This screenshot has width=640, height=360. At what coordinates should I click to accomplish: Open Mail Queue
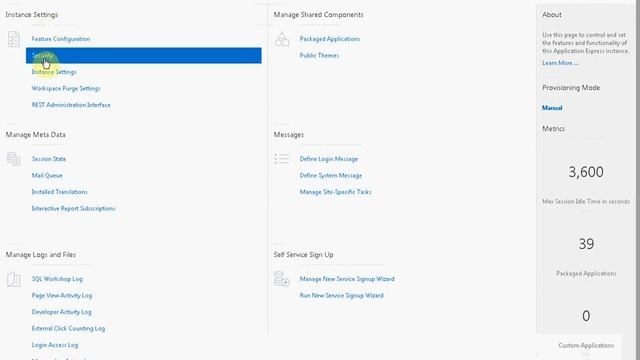pyautogui.click(x=47, y=176)
